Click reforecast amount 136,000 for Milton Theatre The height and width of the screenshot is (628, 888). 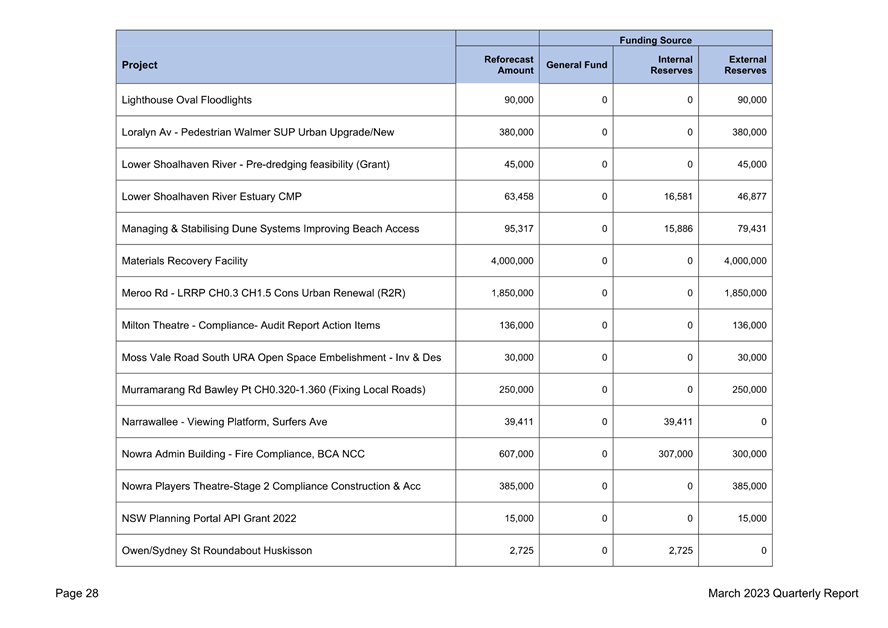click(x=516, y=326)
